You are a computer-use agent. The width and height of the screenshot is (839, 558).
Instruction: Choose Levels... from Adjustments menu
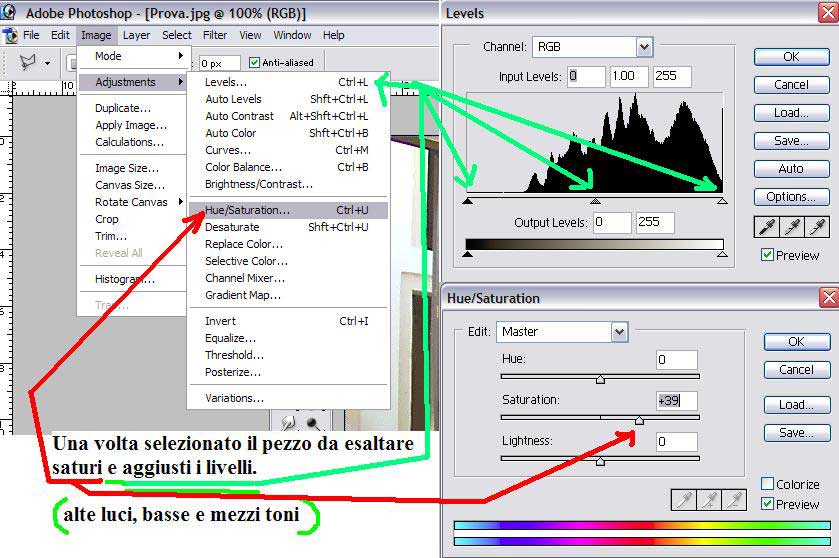pyautogui.click(x=288, y=82)
